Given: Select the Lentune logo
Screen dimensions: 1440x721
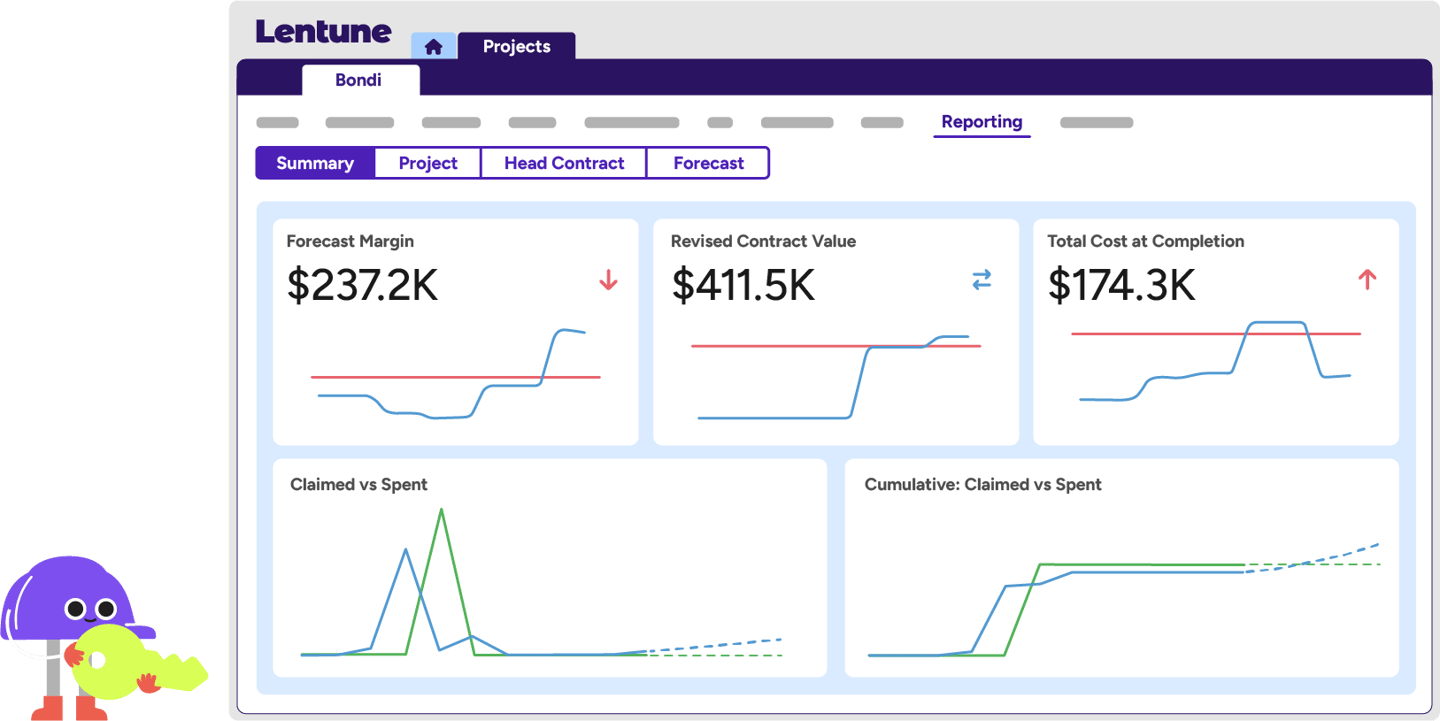Looking at the screenshot, I should (323, 31).
